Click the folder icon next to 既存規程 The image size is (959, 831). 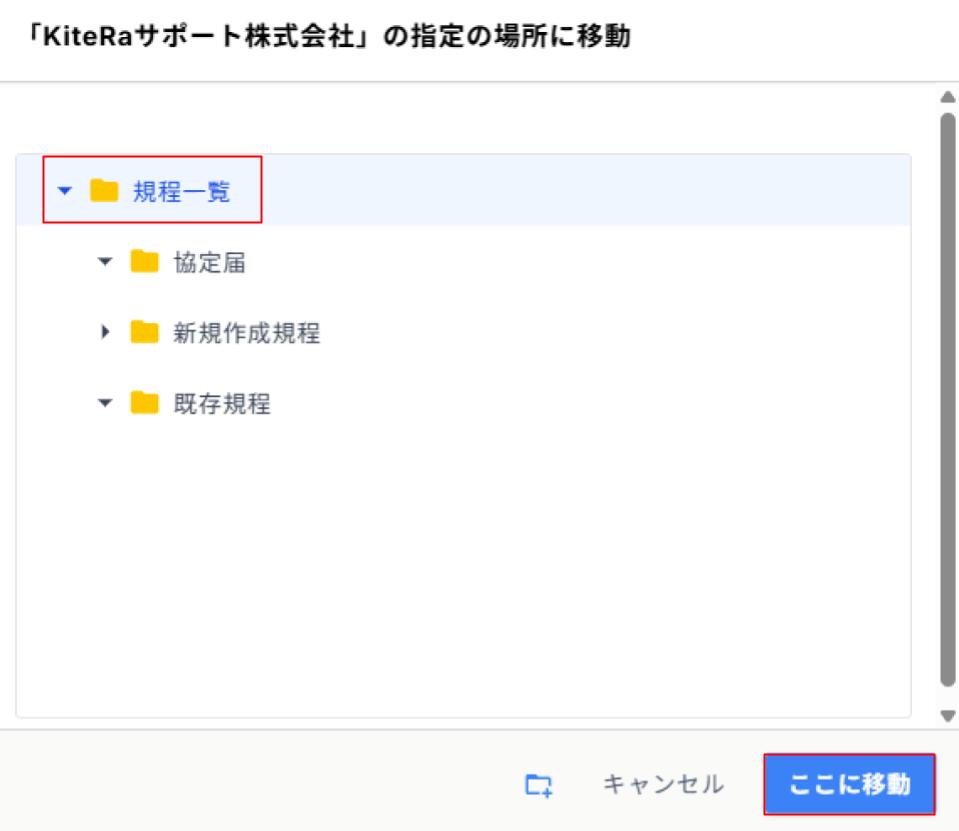coord(144,402)
